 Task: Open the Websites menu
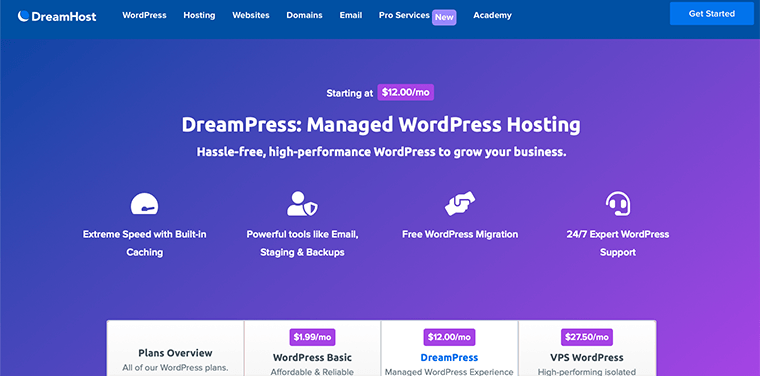[251, 15]
